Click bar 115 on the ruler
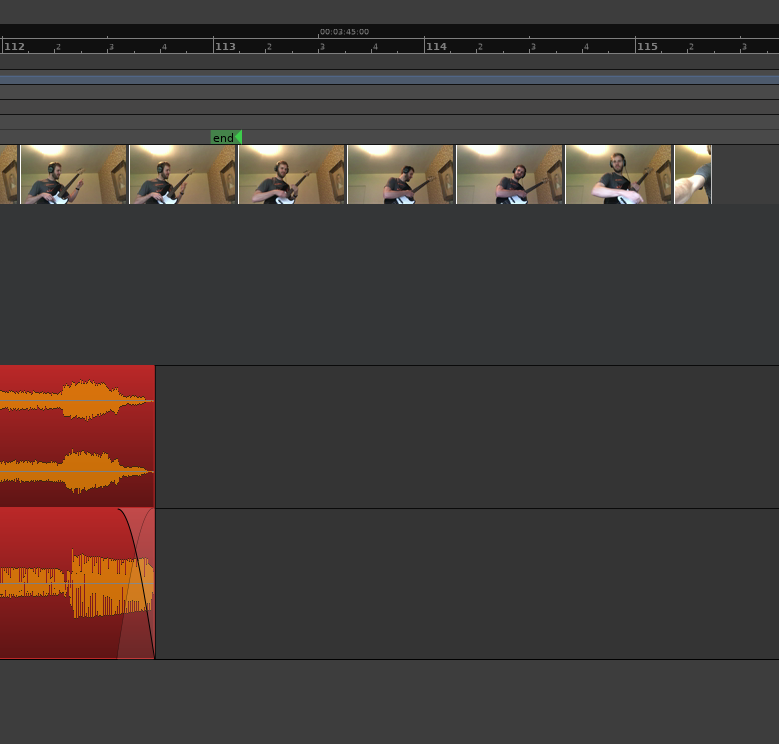Screen dimensions: 779x744 [647, 47]
